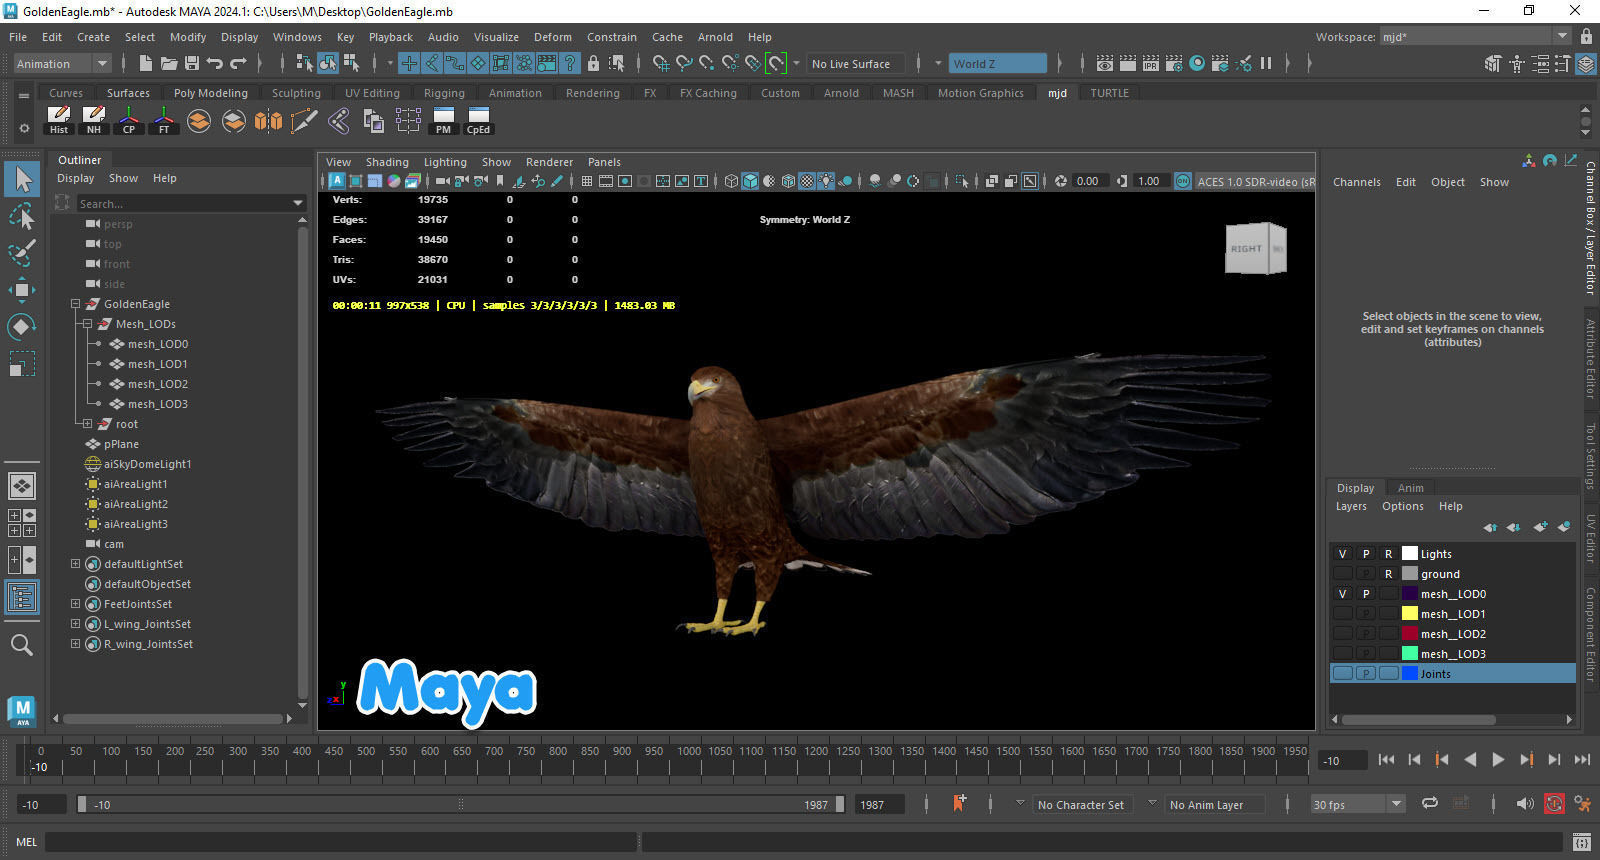This screenshot has height=860, width=1600.
Task: Expand the root joint node in Outliner
Action: 87,424
